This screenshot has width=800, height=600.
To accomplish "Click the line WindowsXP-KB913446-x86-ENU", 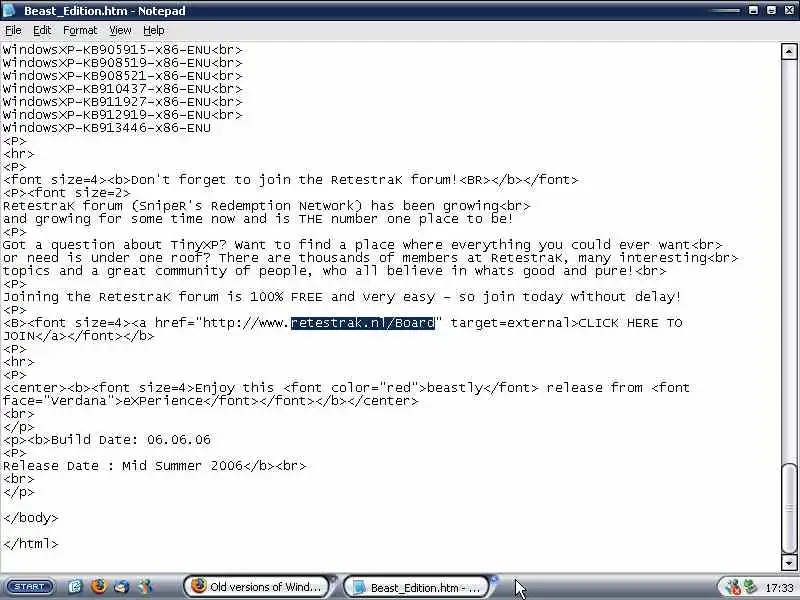I will (107, 128).
